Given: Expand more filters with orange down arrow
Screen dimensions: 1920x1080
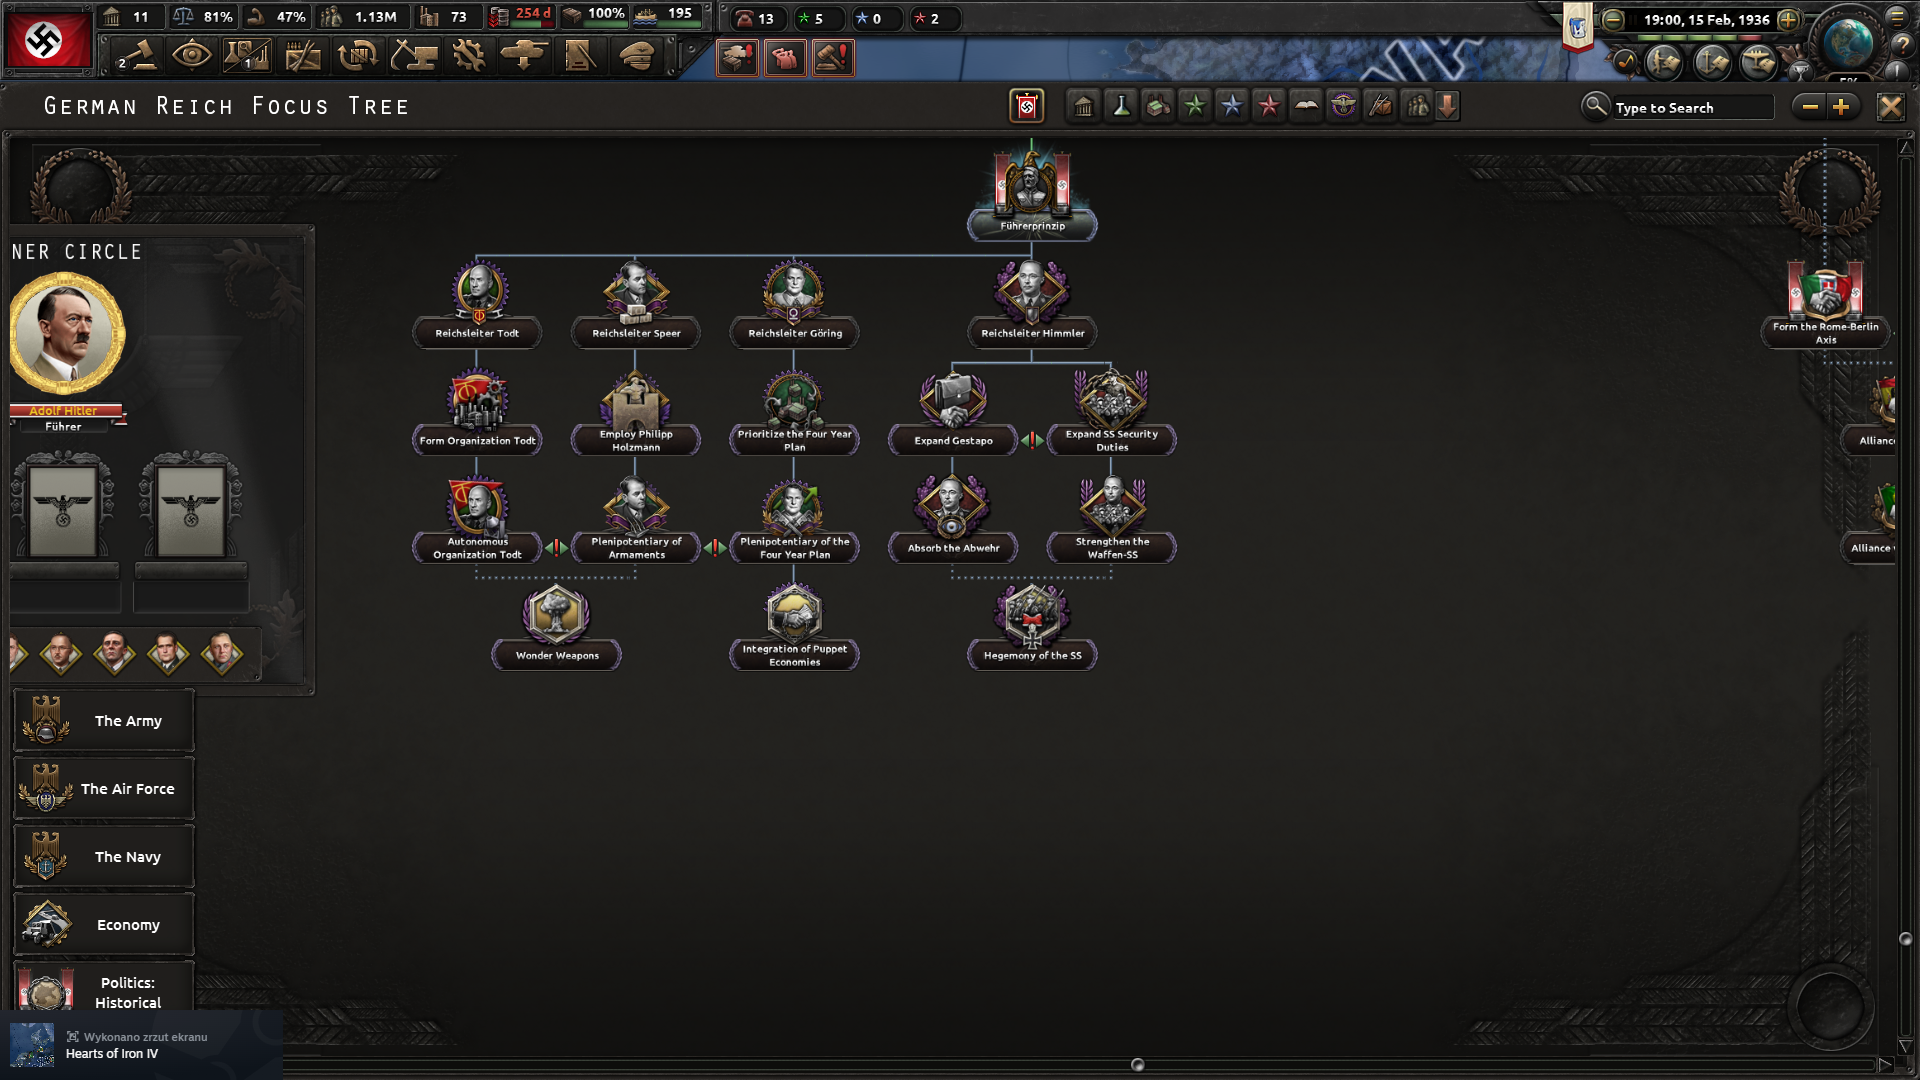Looking at the screenshot, I should (1447, 106).
